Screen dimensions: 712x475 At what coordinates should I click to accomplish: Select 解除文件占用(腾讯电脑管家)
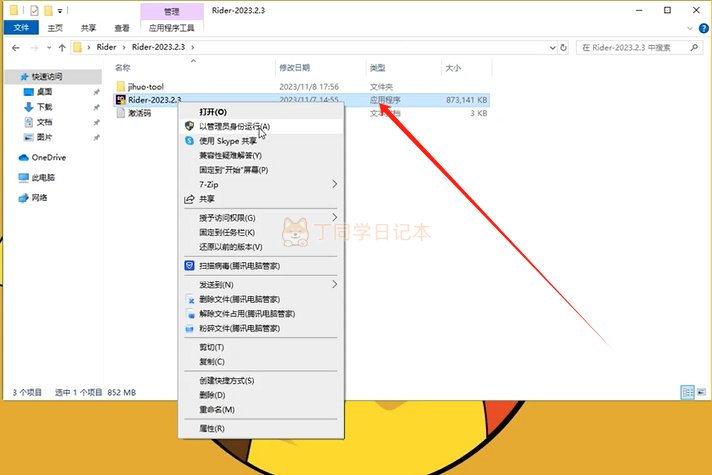click(x=261, y=314)
